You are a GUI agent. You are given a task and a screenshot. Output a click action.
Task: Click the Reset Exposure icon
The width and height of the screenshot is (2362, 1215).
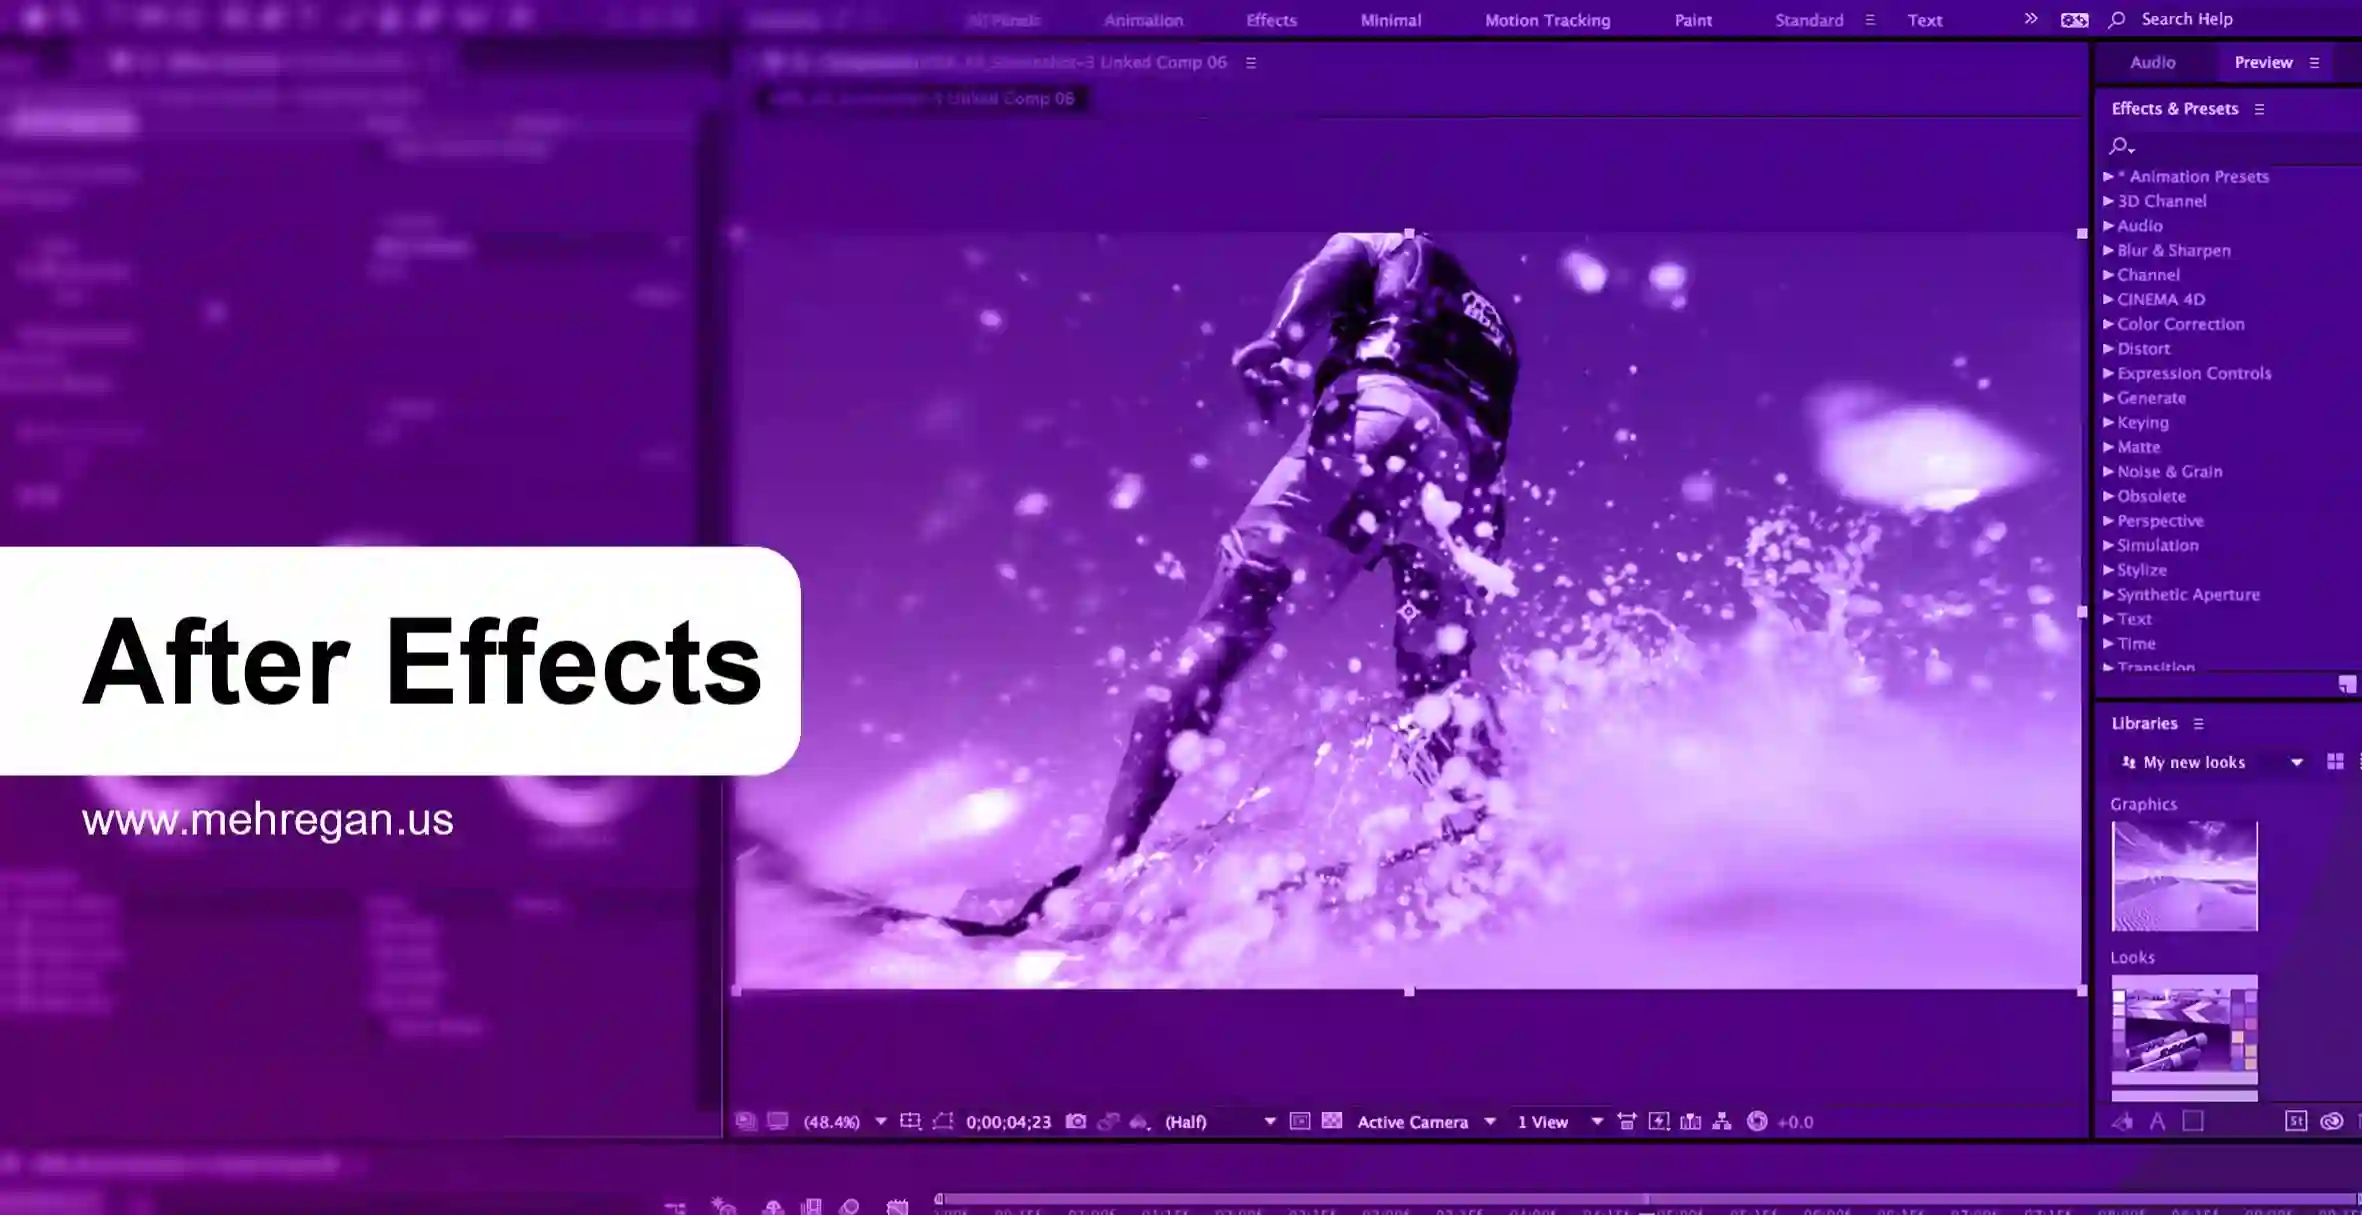click(1757, 1121)
